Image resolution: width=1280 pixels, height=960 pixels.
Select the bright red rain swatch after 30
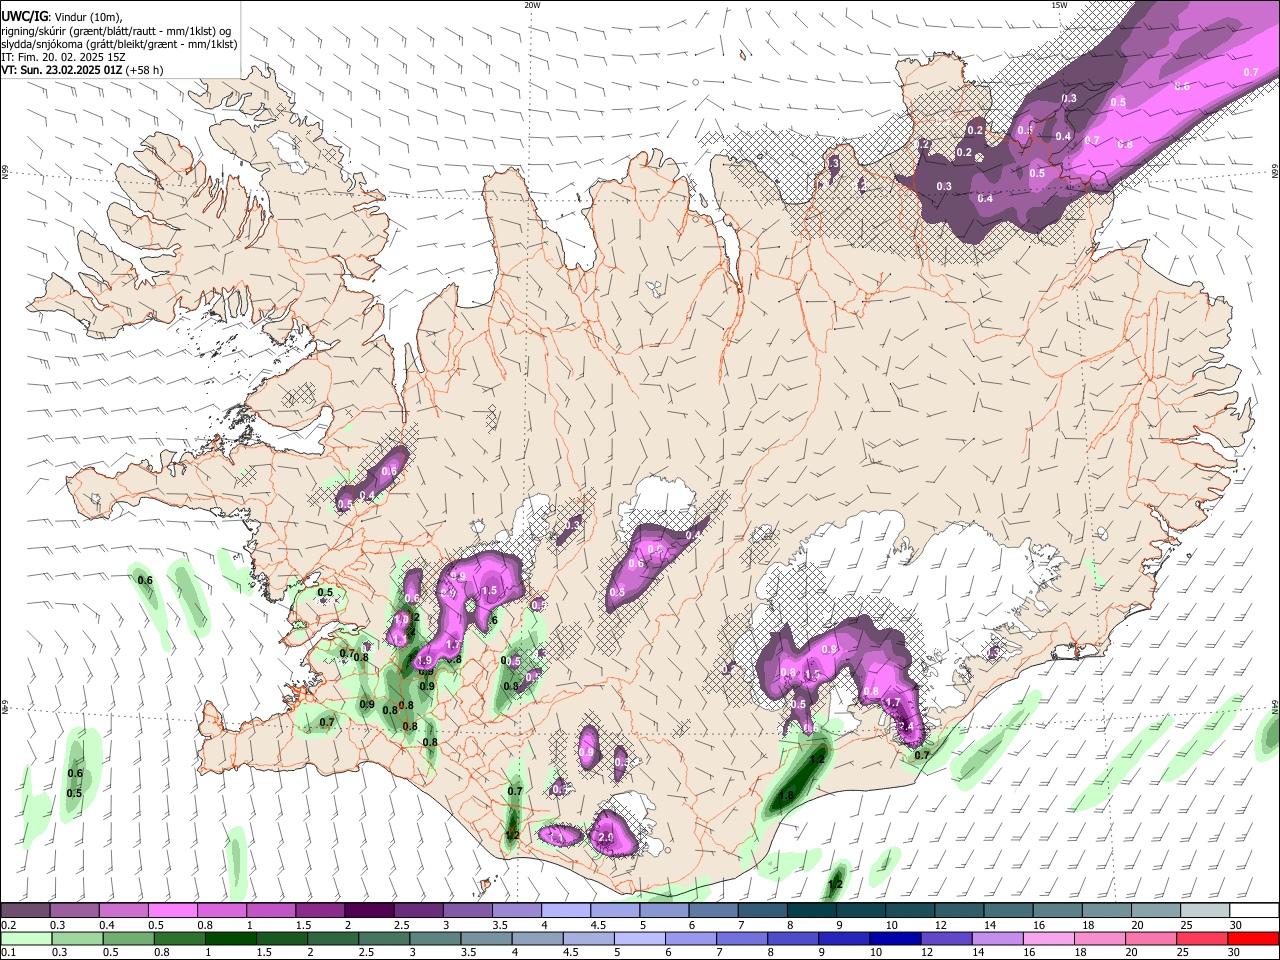[x=1253, y=938]
